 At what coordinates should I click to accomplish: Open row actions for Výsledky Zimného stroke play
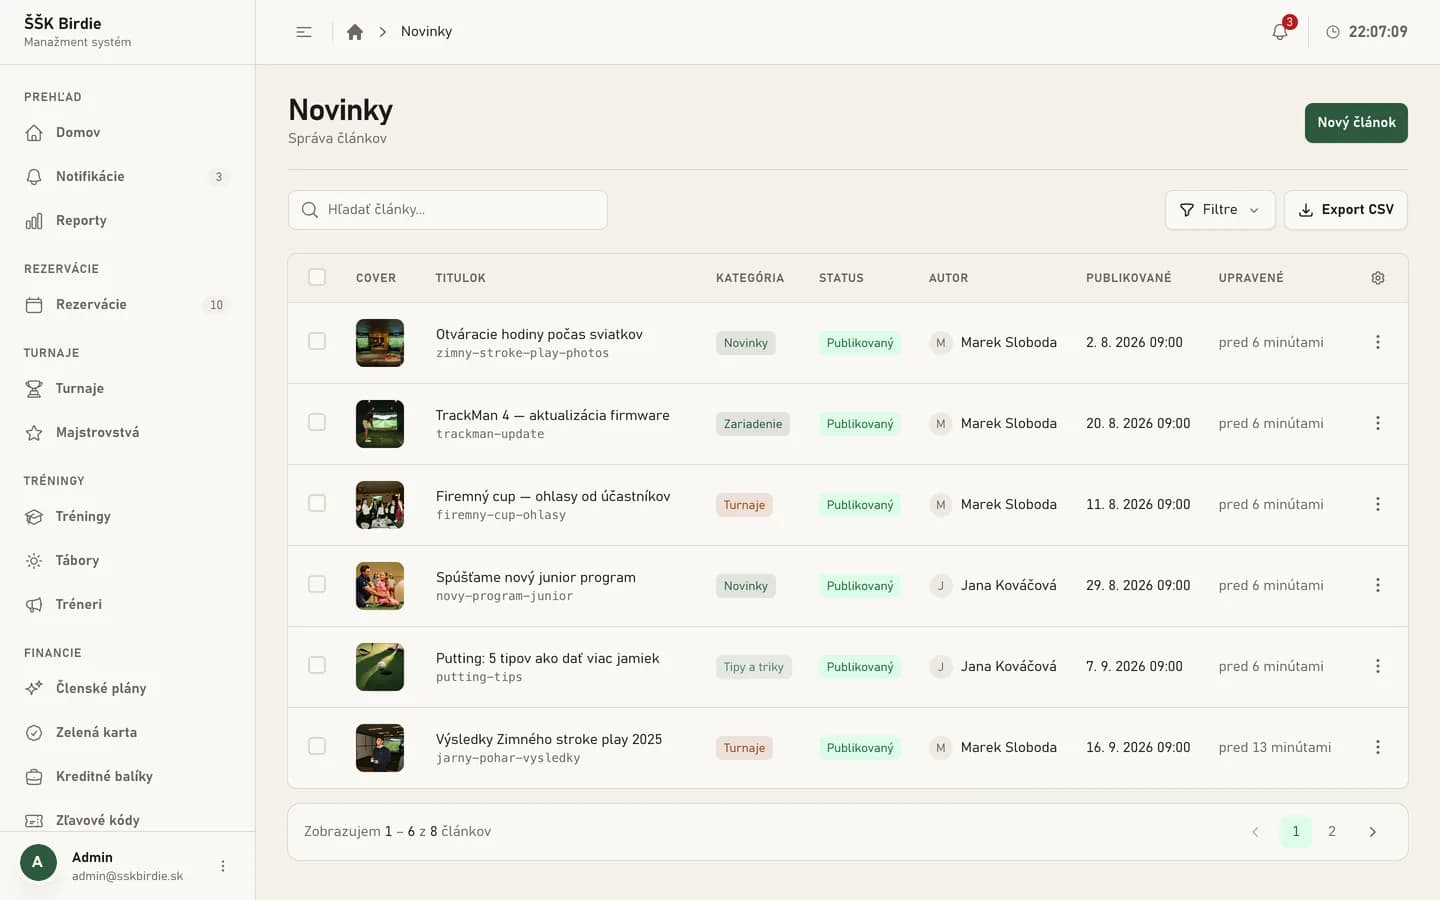[x=1378, y=747]
